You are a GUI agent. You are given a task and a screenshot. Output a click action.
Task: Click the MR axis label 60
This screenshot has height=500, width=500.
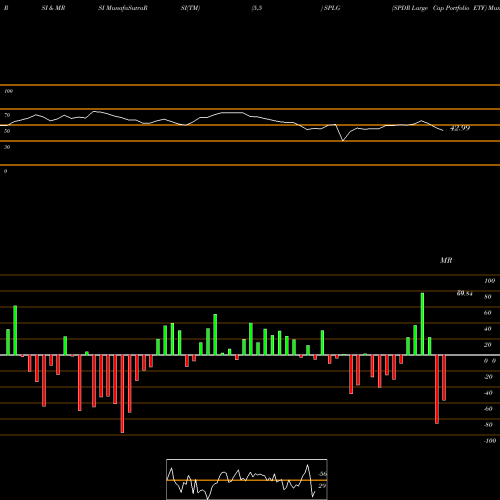pyautogui.click(x=488, y=313)
